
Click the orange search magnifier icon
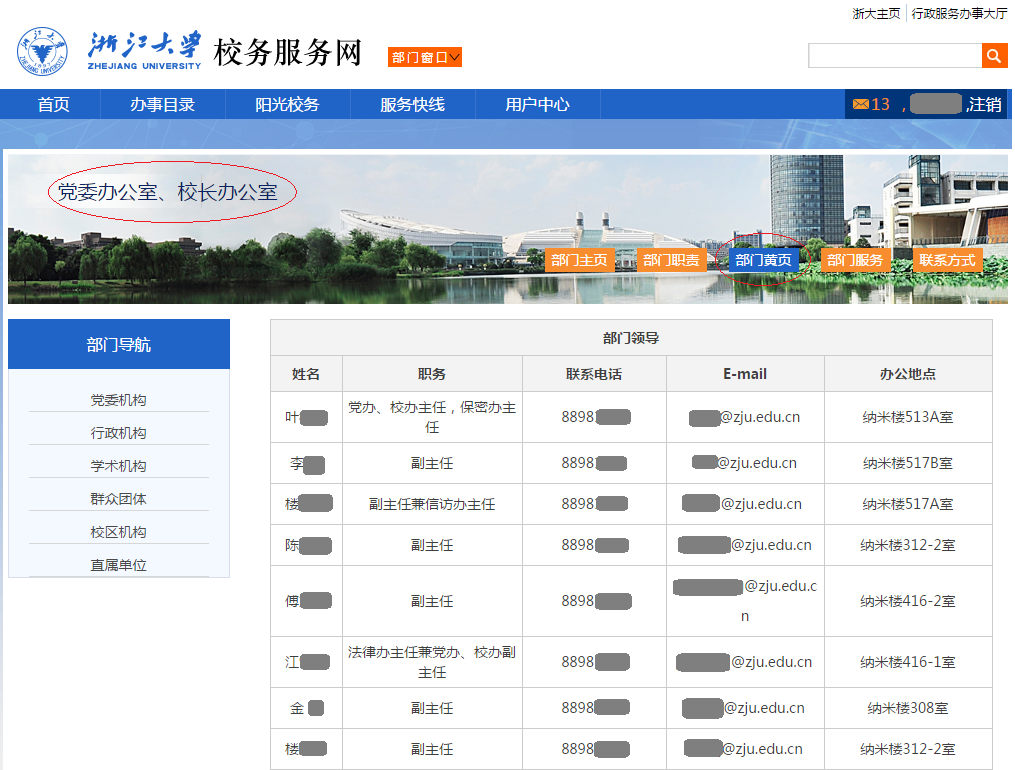point(994,56)
